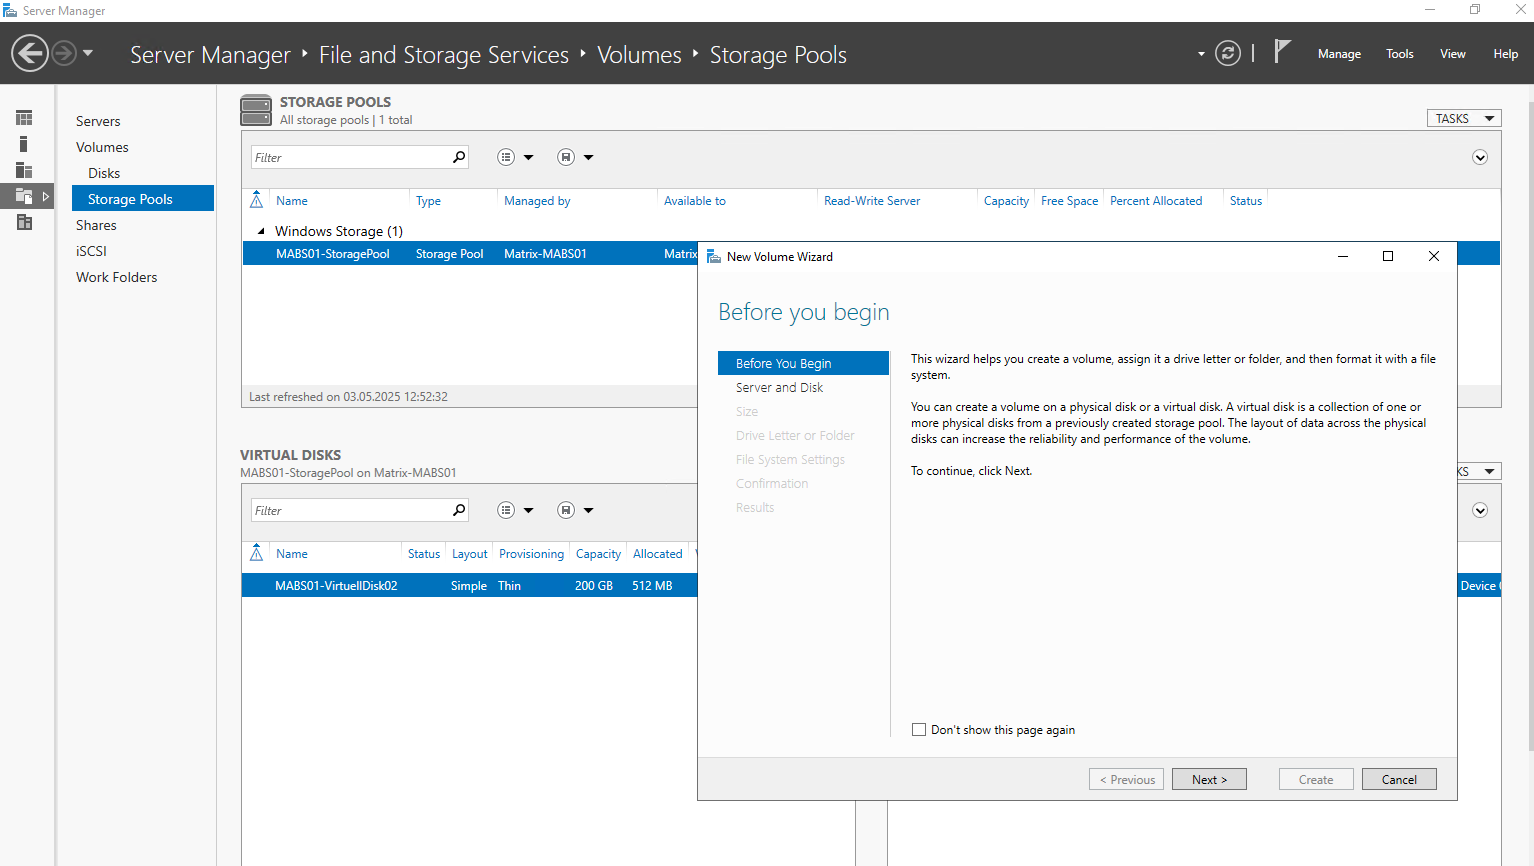Screen dimensions: 1534x866
Task: Select All Servers icon in sidebar
Action: [x=24, y=170]
